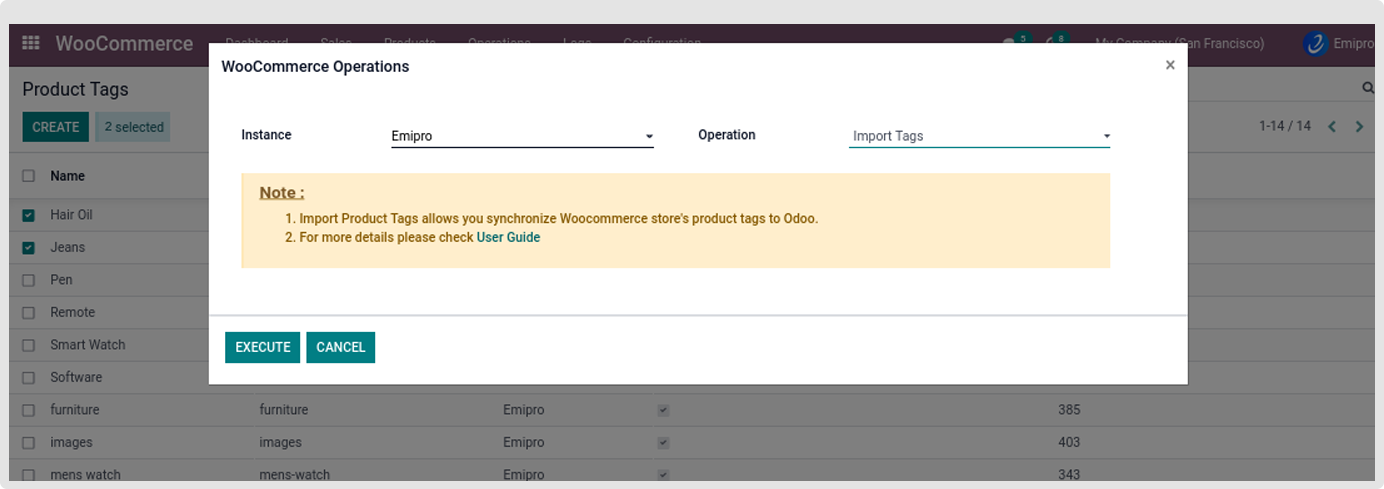1384x489 pixels.
Task: Click exported checkbox in images row
Action: (x=663, y=442)
